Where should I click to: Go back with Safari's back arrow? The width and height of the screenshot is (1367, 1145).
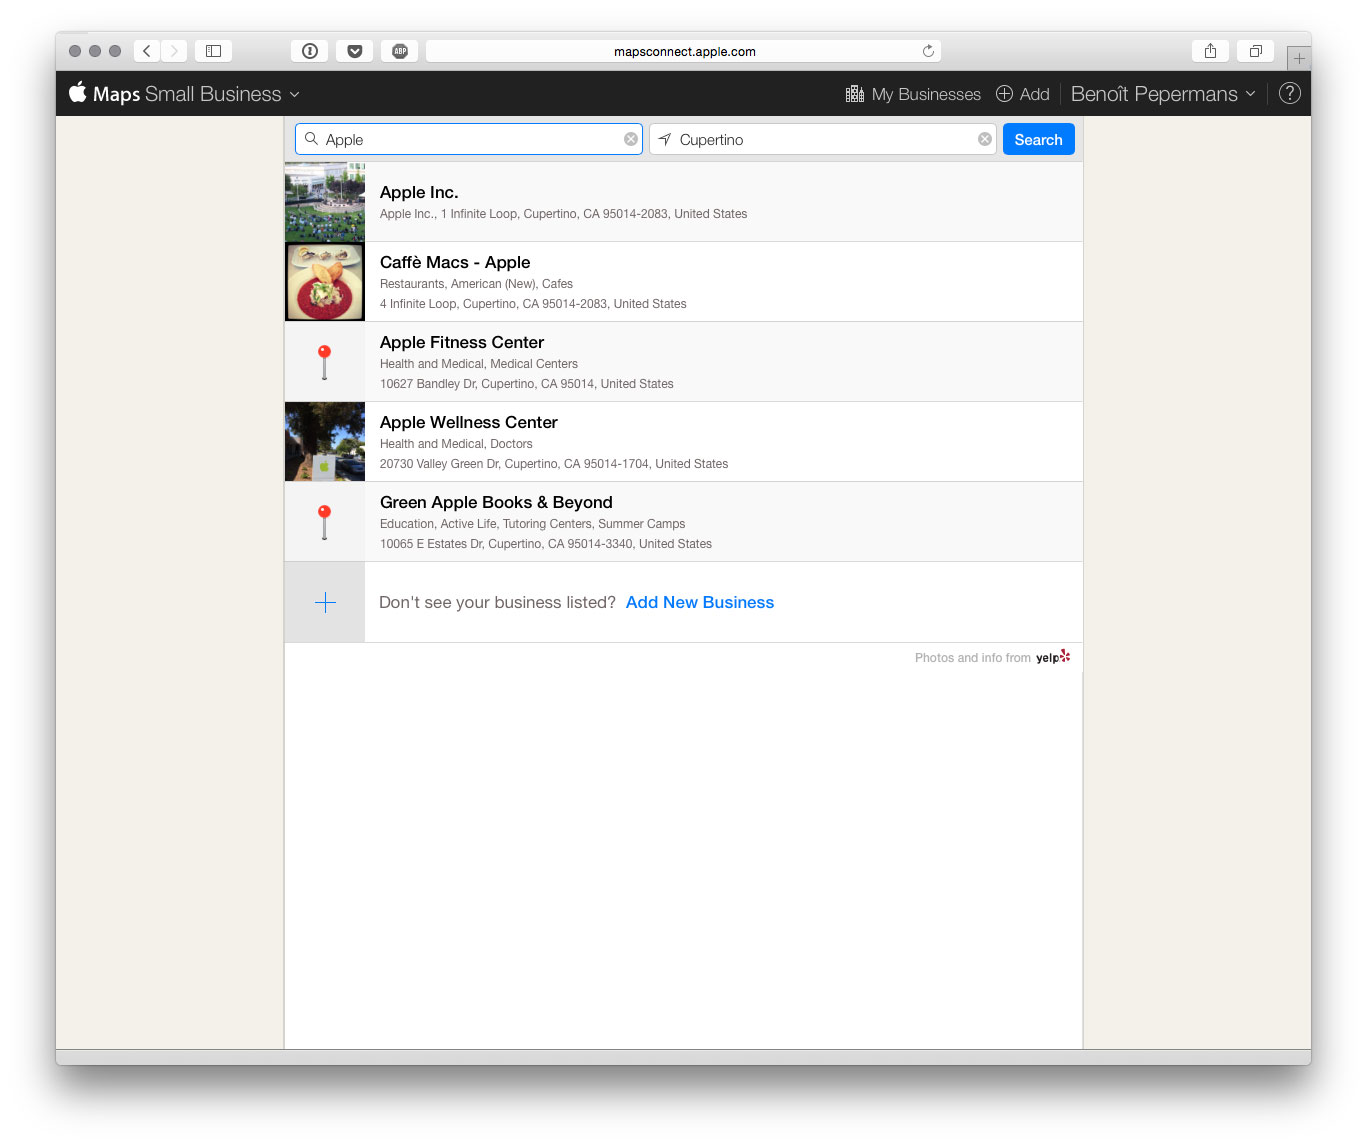pyautogui.click(x=147, y=51)
